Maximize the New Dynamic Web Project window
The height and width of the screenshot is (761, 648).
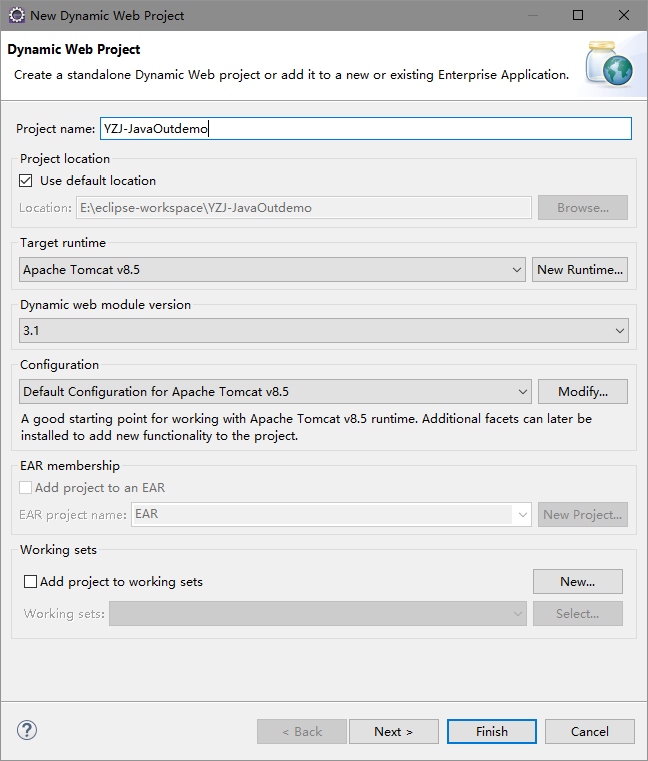578,15
